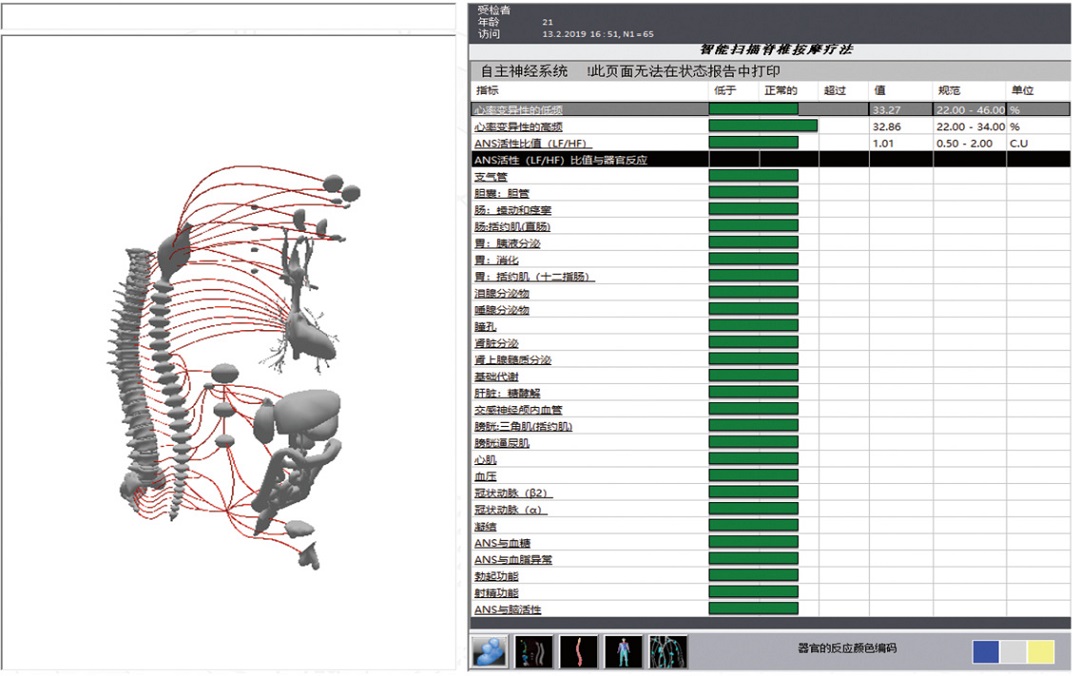Select the red spine view icon
Image resolution: width=1080 pixels, height=676 pixels.
tap(578, 651)
